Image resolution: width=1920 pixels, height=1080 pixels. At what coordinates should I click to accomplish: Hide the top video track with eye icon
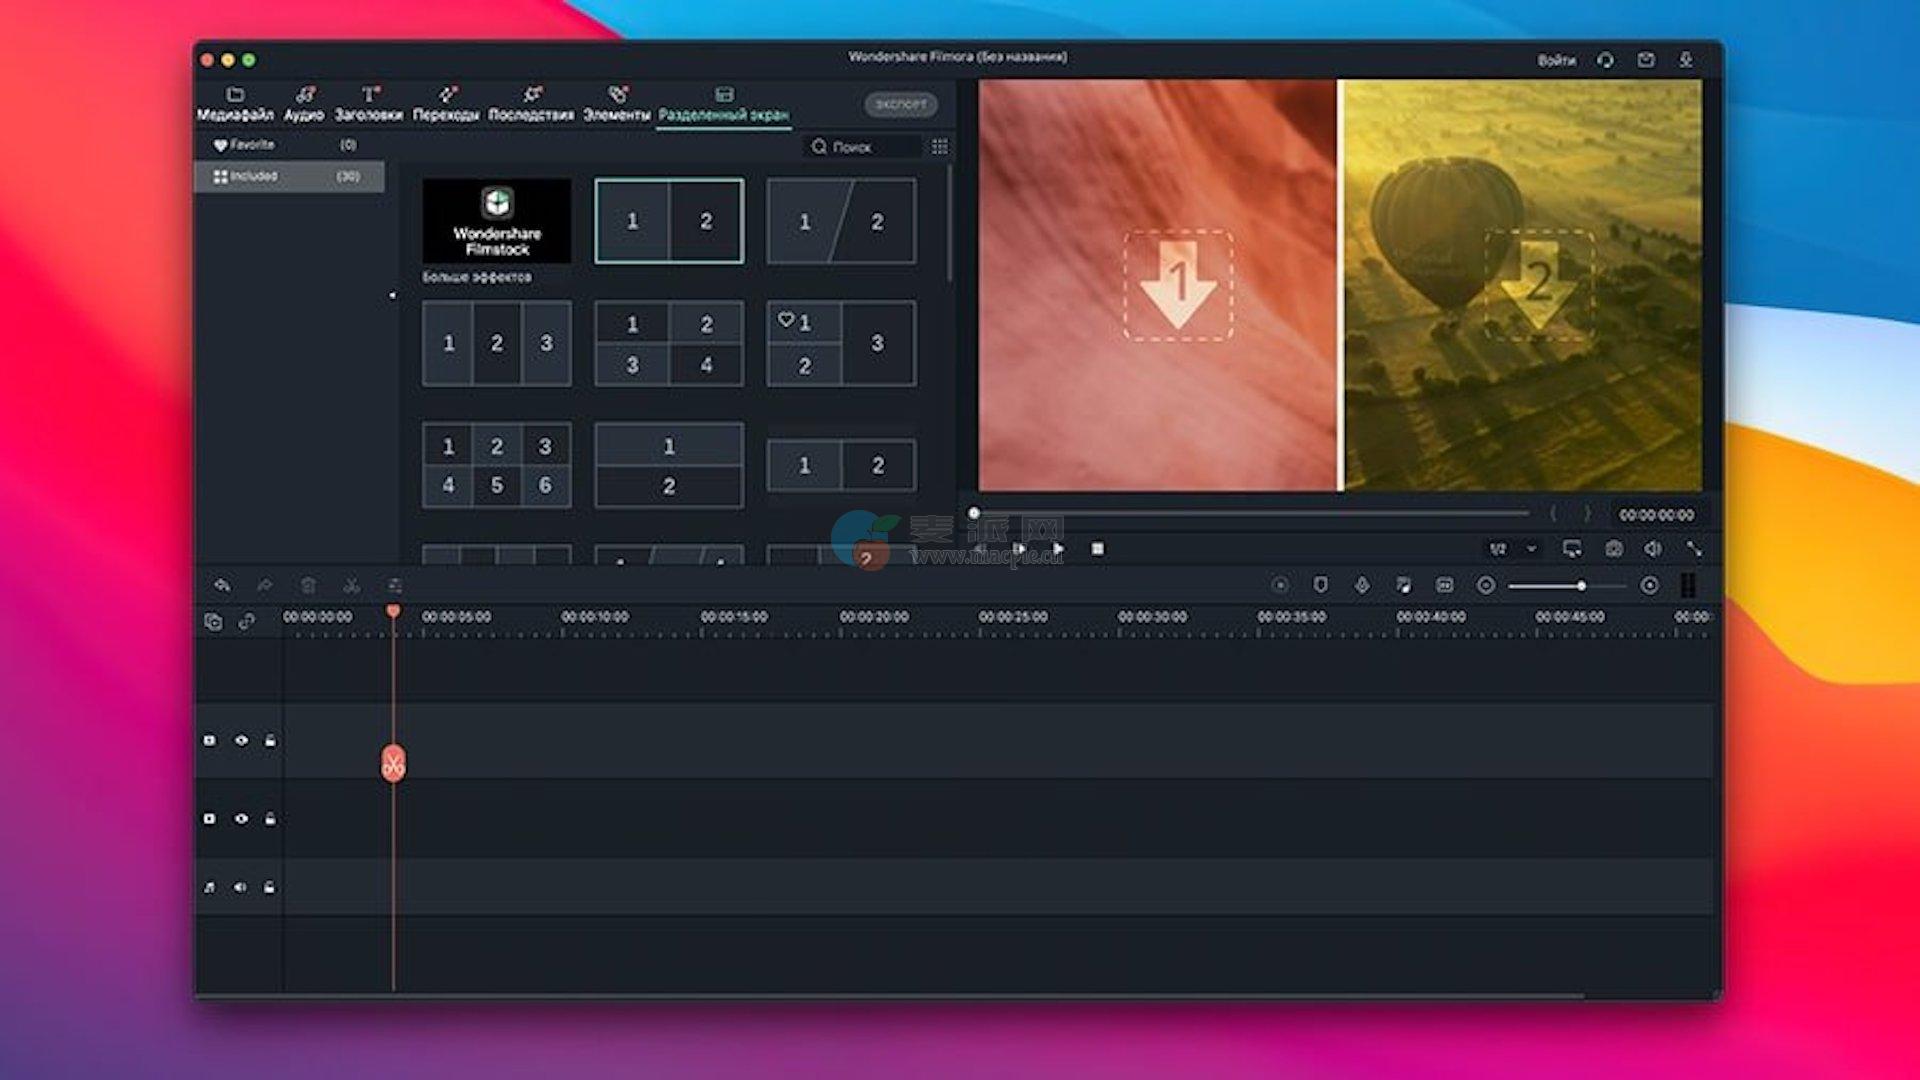pyautogui.click(x=241, y=741)
